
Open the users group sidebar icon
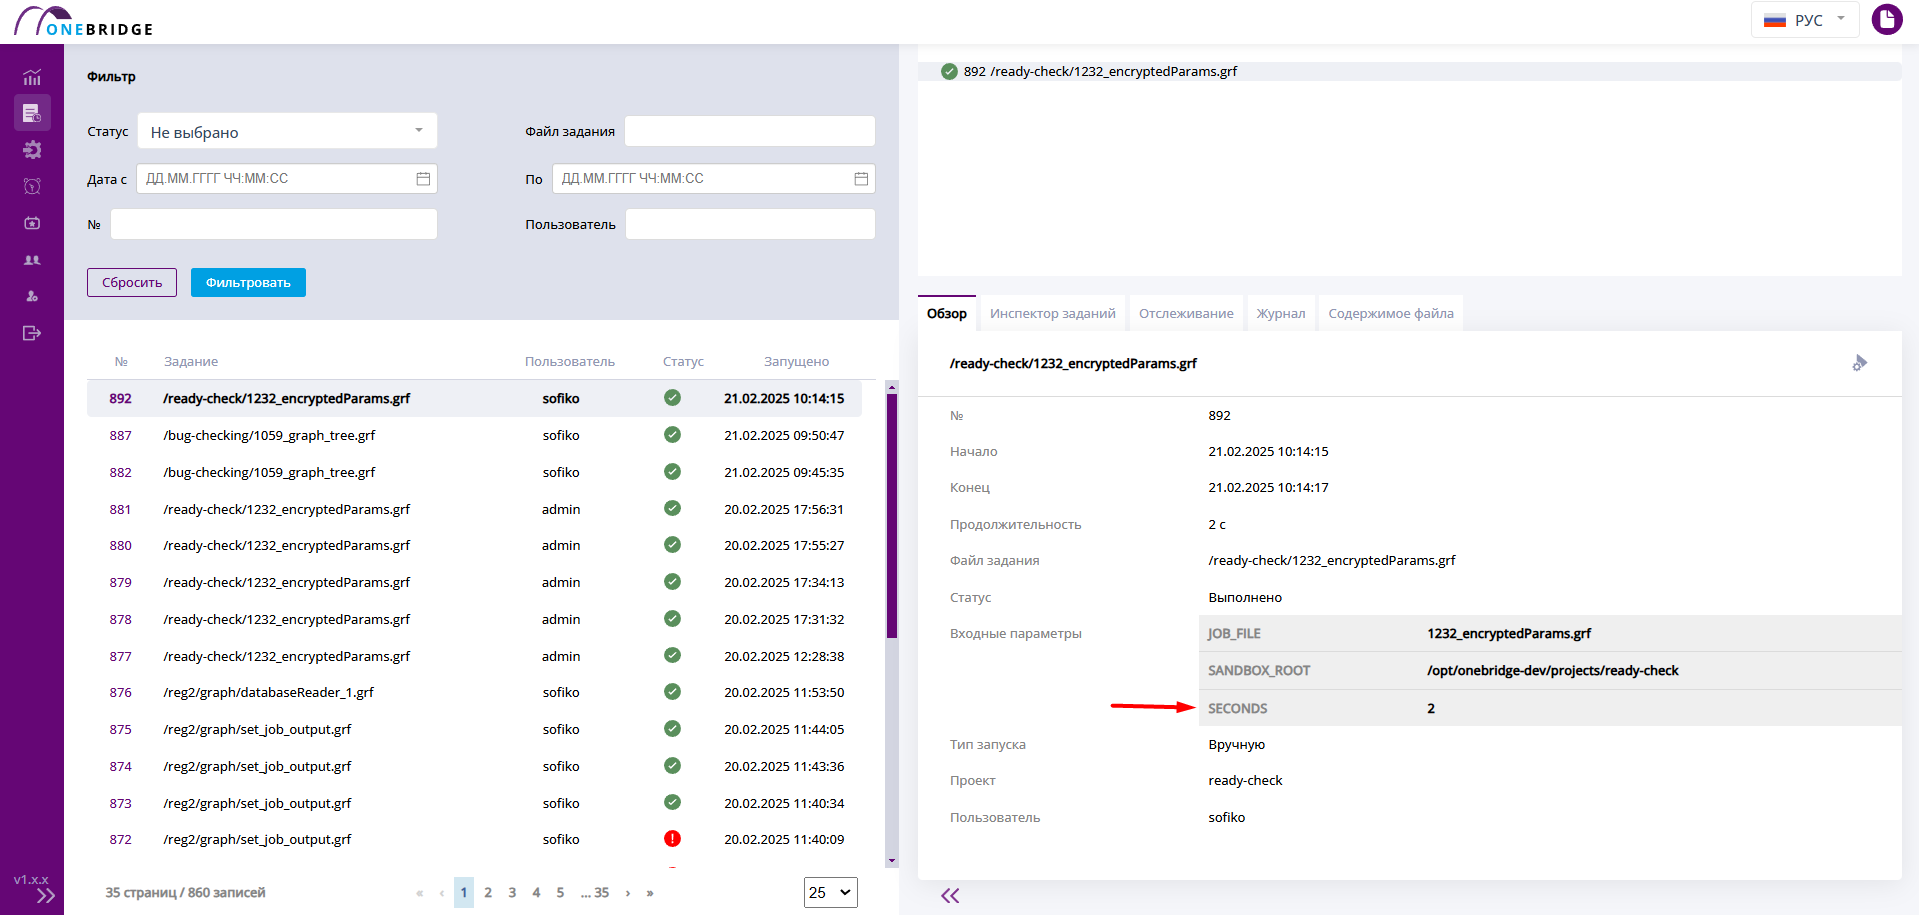click(x=32, y=260)
